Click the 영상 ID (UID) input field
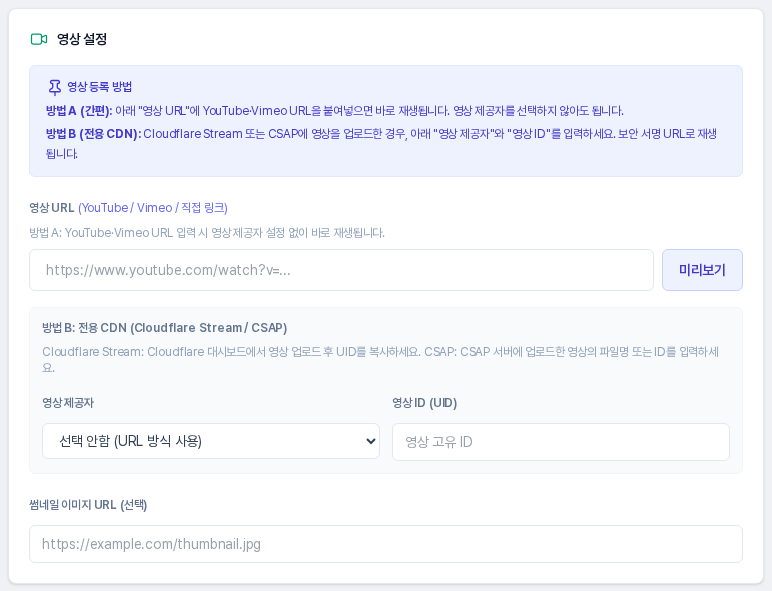Screen dimensions: 772x591 [x=561, y=442]
